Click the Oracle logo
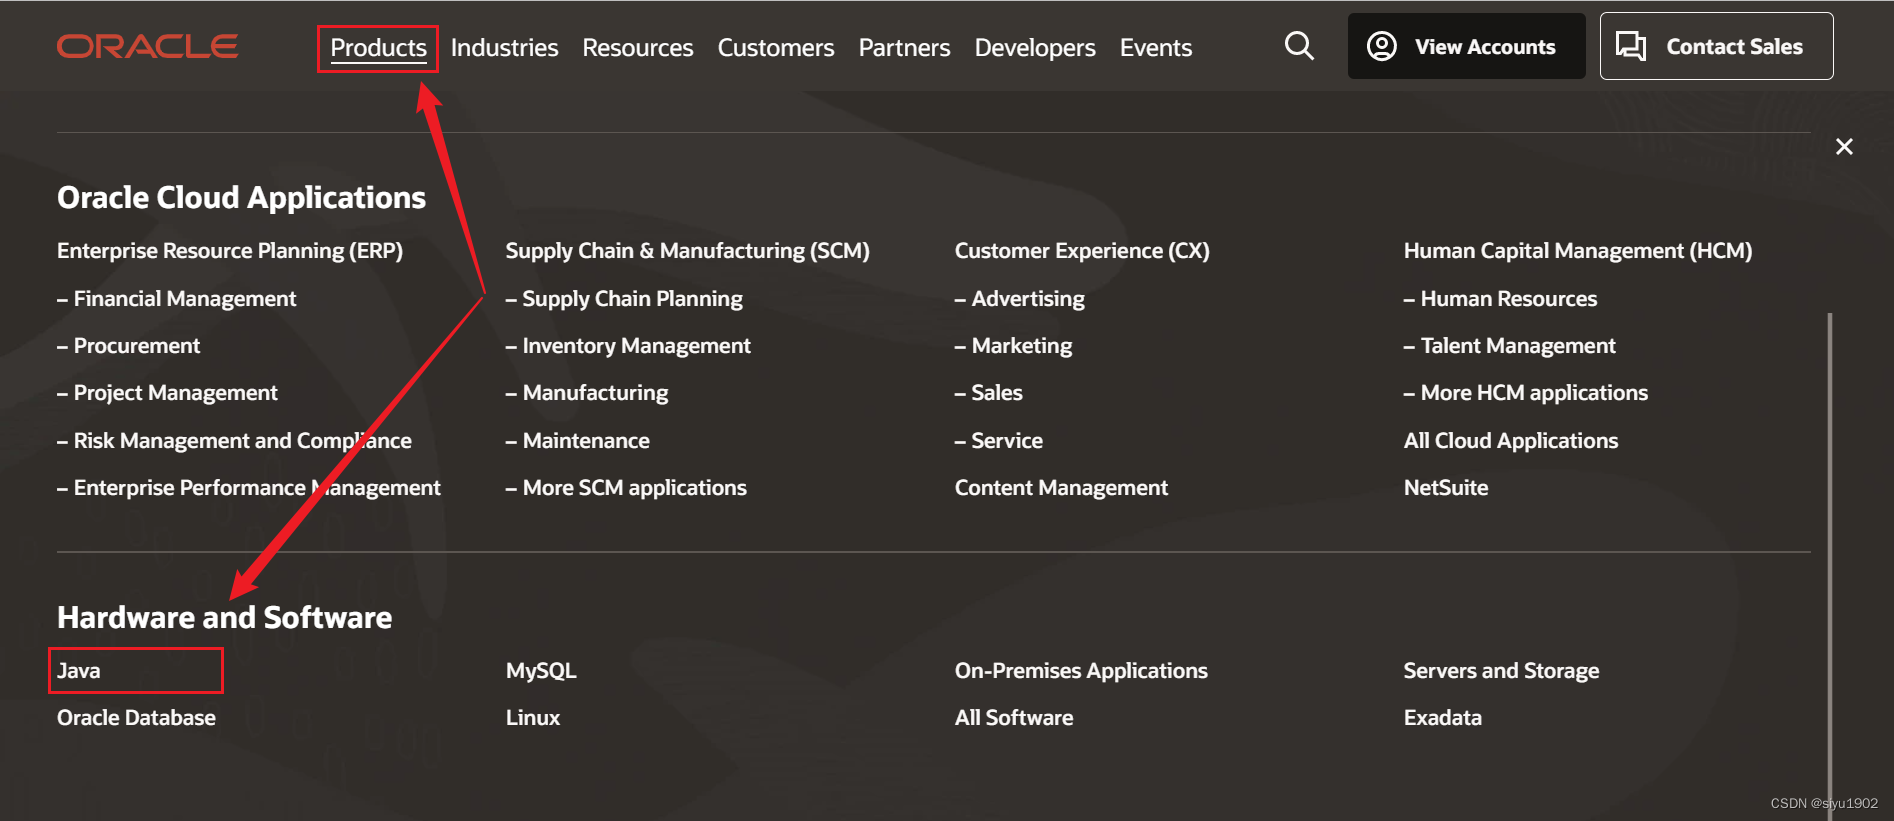This screenshot has width=1894, height=821. (148, 47)
